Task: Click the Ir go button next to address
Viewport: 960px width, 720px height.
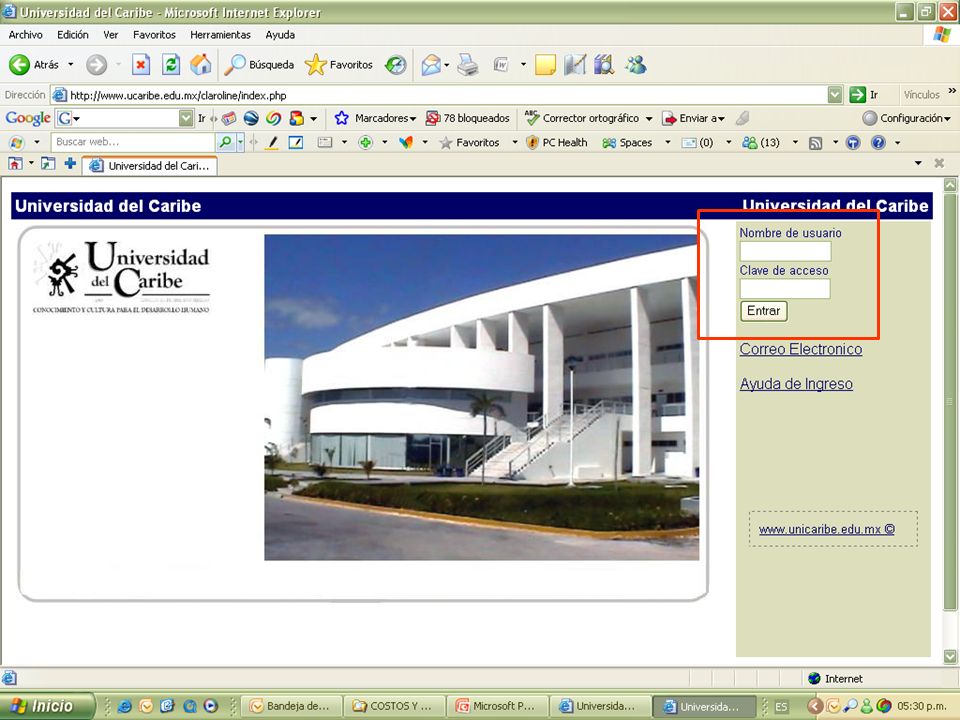Action: (x=864, y=95)
